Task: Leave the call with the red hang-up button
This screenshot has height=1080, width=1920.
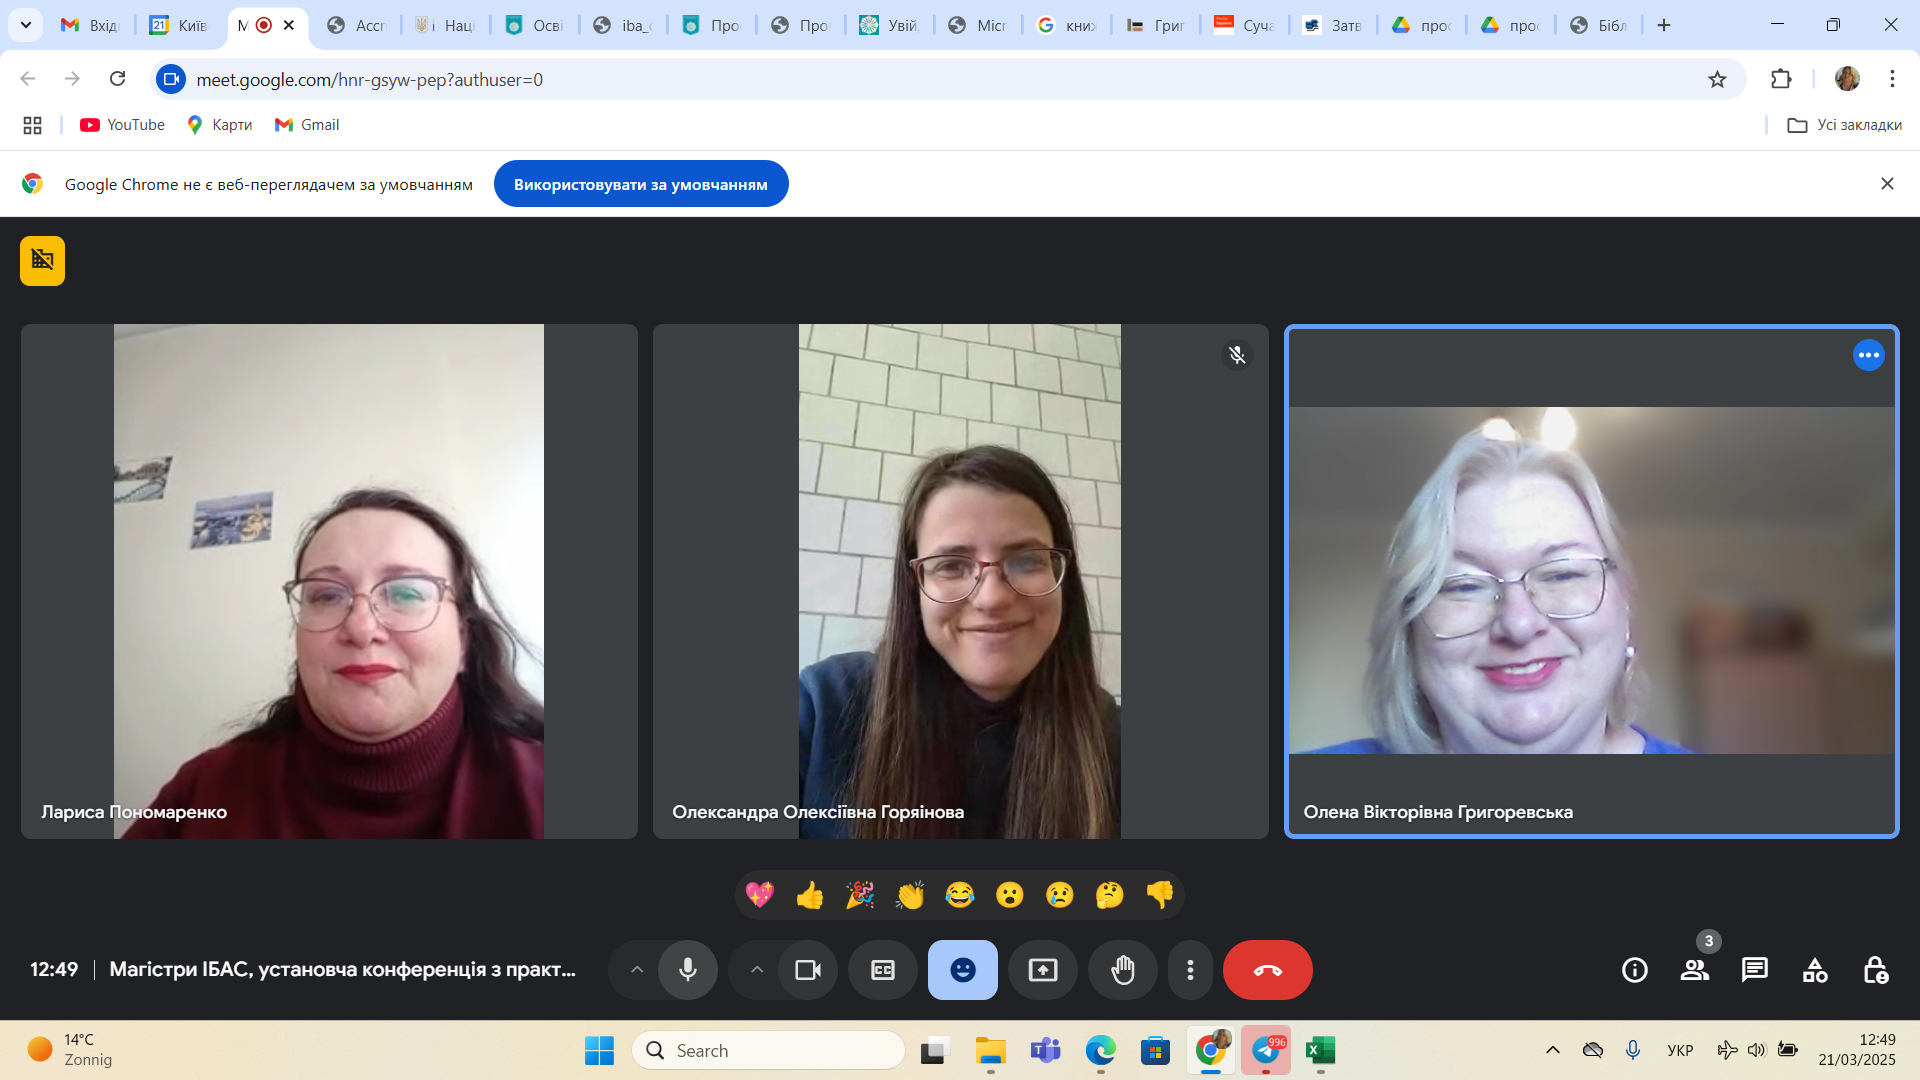Action: tap(1267, 970)
